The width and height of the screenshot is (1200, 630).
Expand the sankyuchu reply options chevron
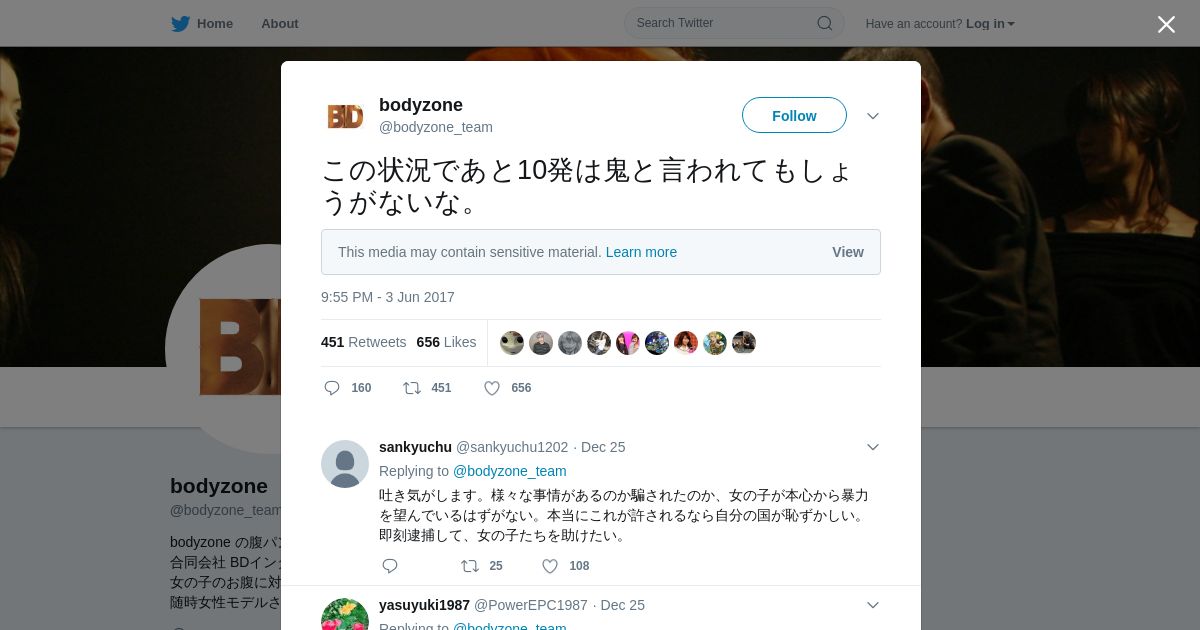coord(873,447)
